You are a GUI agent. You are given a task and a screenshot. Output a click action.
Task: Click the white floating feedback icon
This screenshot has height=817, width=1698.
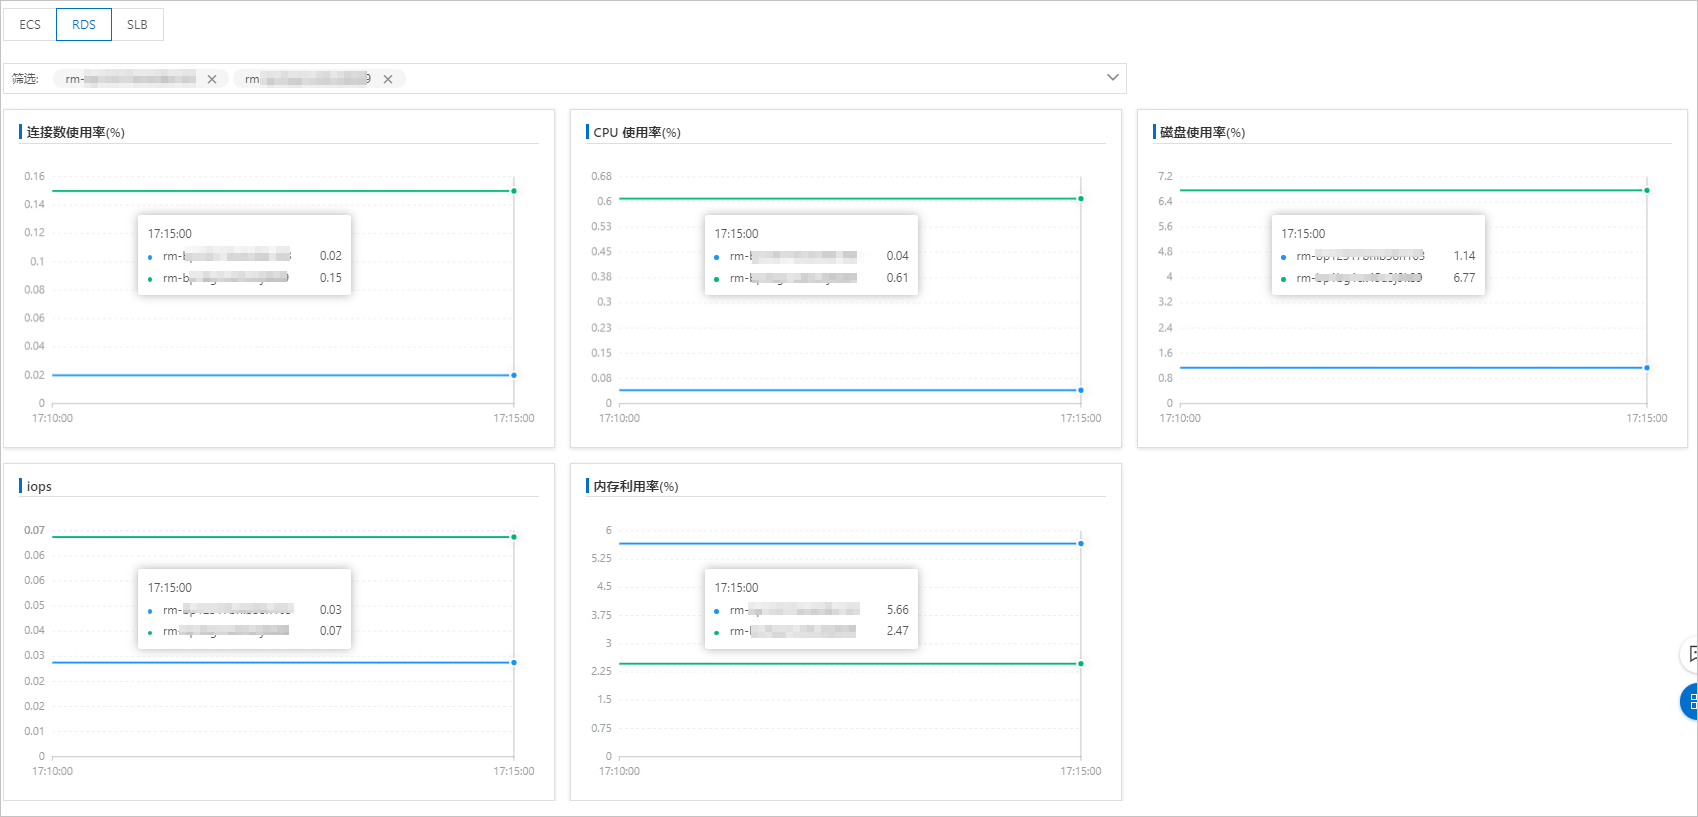[x=1690, y=654]
